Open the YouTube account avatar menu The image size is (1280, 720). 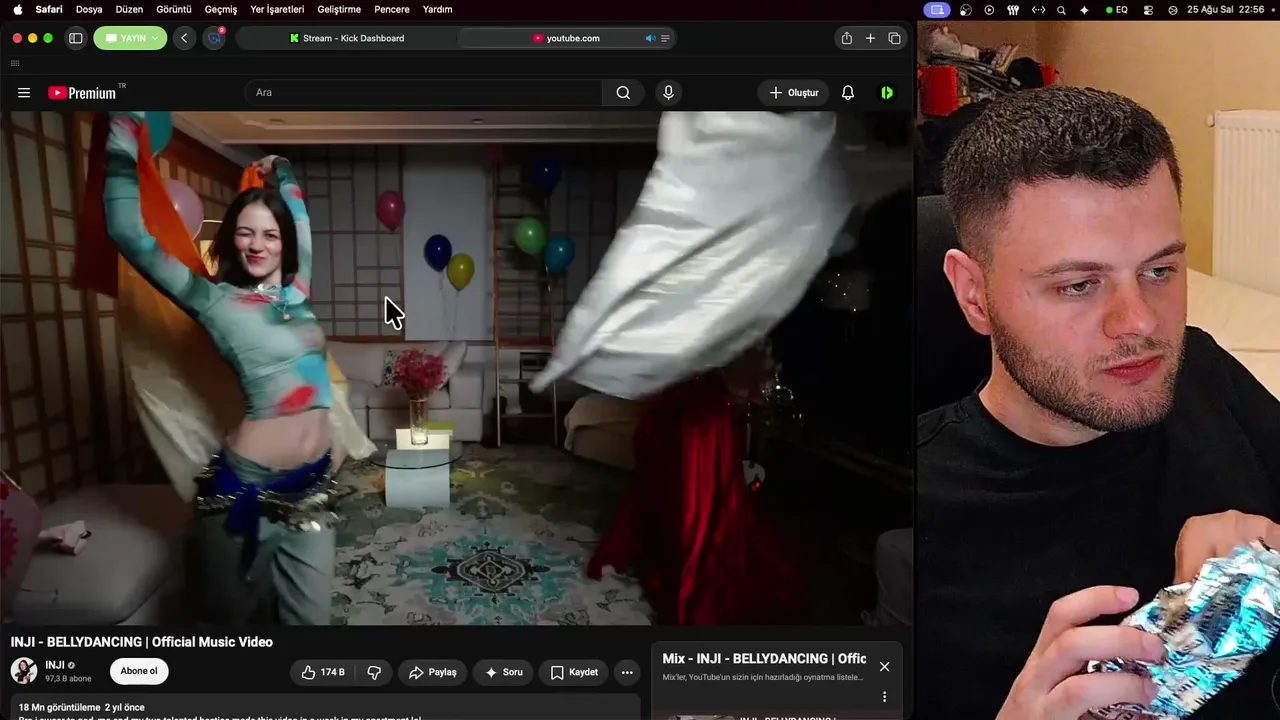(x=887, y=93)
